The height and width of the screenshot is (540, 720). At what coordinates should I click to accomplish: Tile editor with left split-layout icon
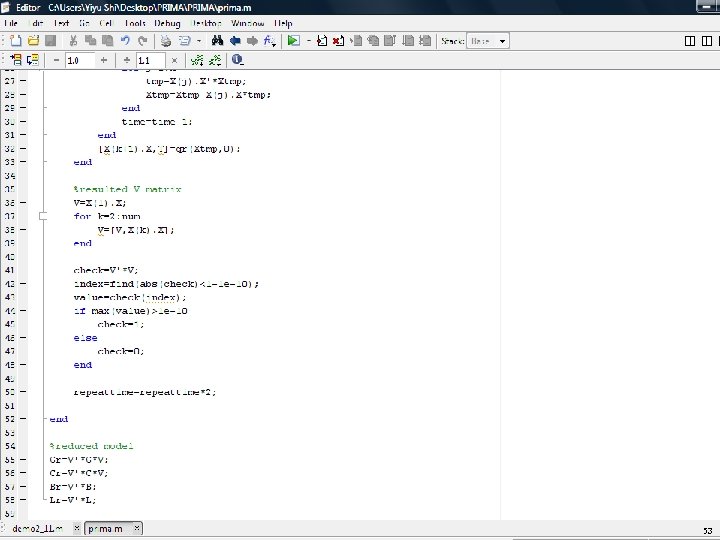690,41
